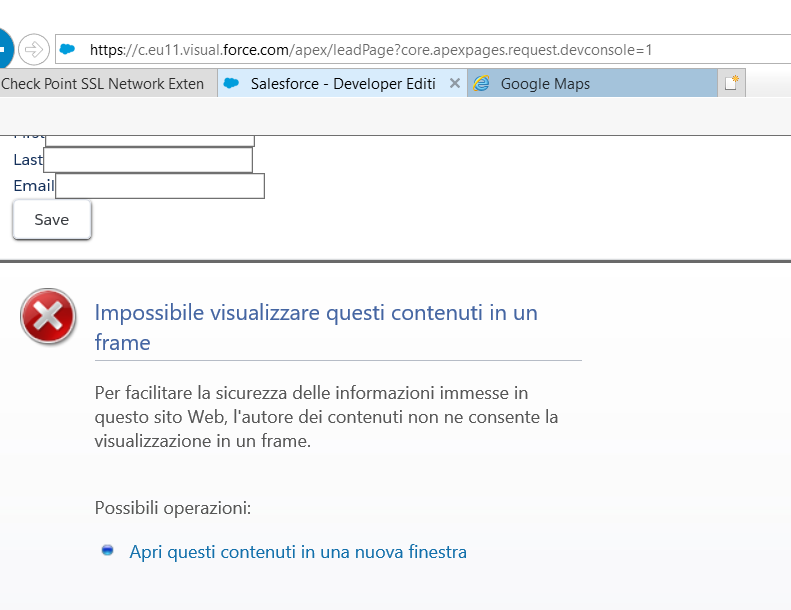Click the "Possibili operazioni:" text
Image resolution: width=791 pixels, height=610 pixels.
[172, 508]
